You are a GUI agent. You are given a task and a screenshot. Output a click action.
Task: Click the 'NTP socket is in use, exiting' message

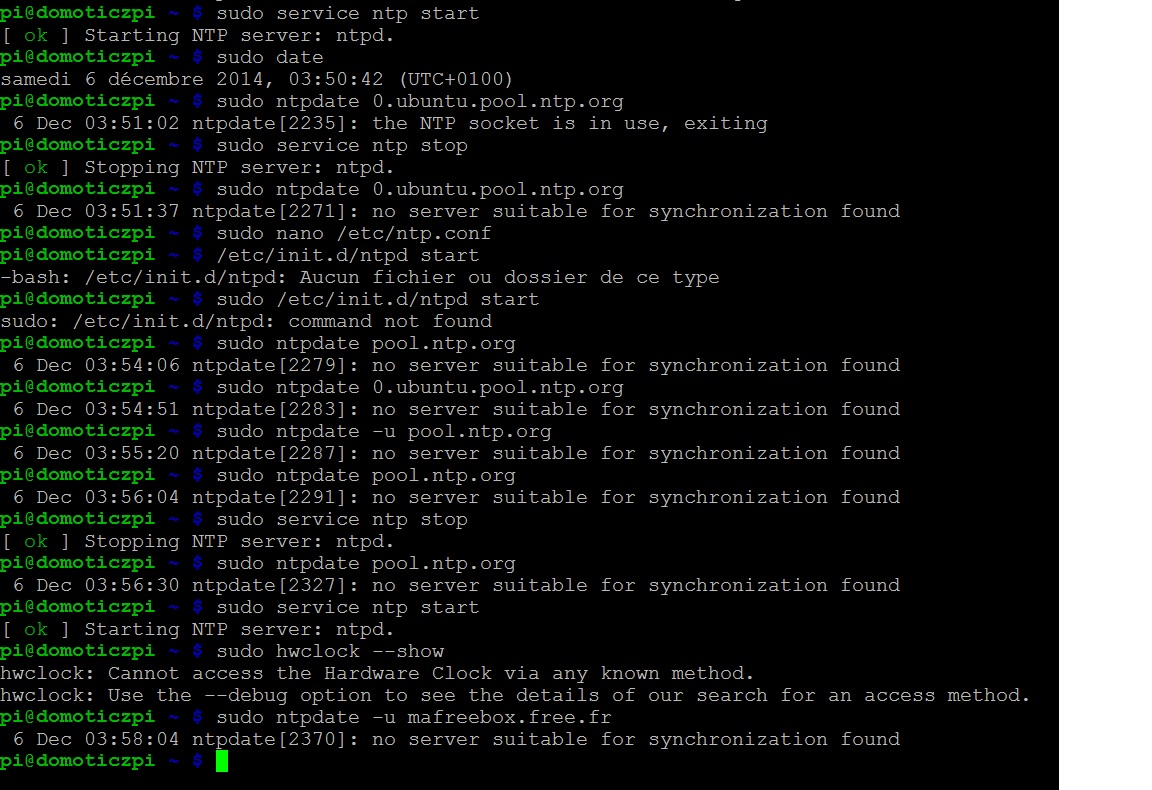570,123
